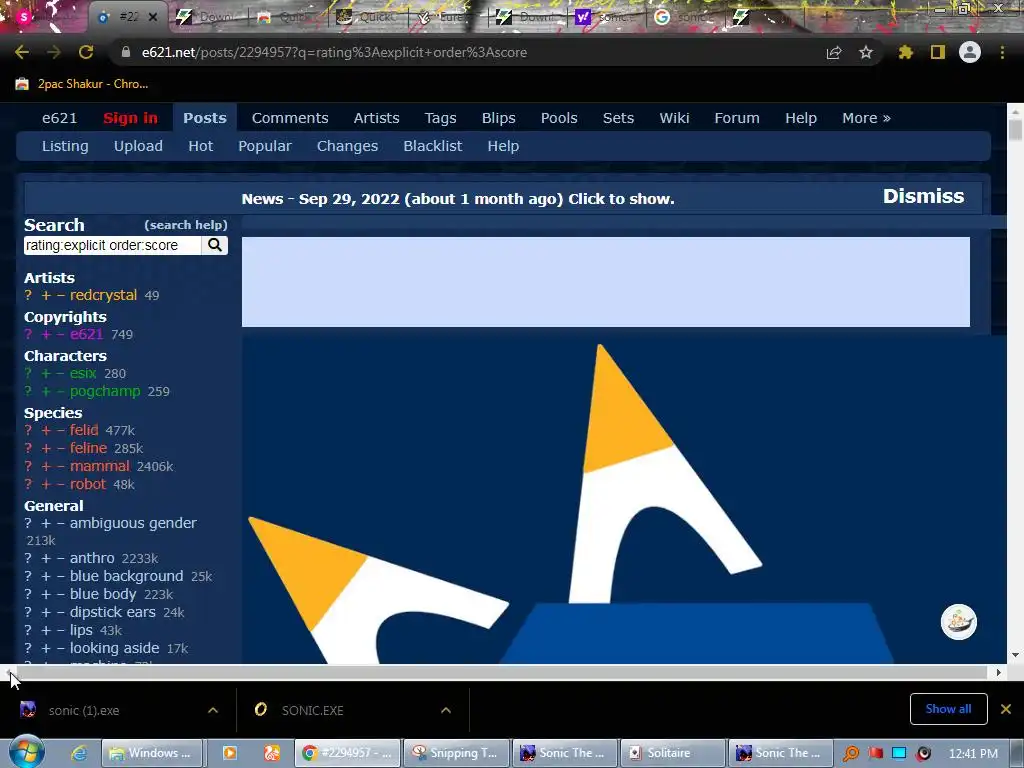Exclude the lips tag with its minus

(61, 630)
